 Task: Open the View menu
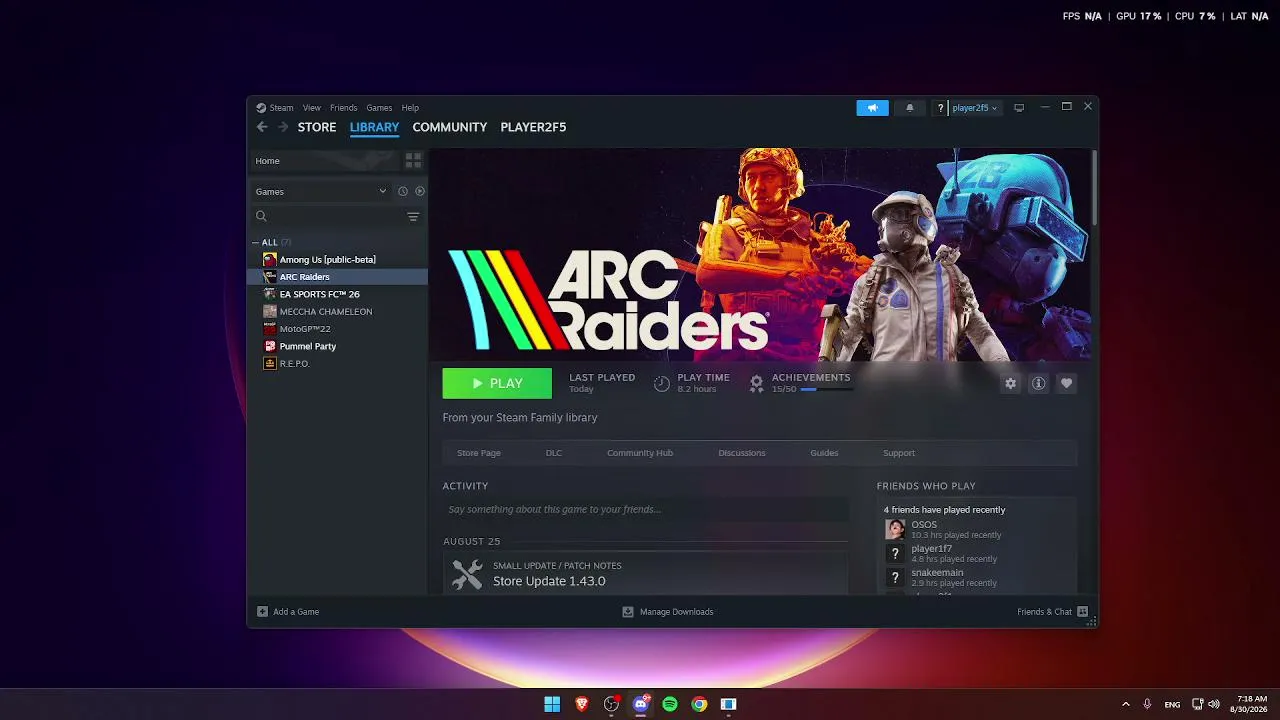312,108
